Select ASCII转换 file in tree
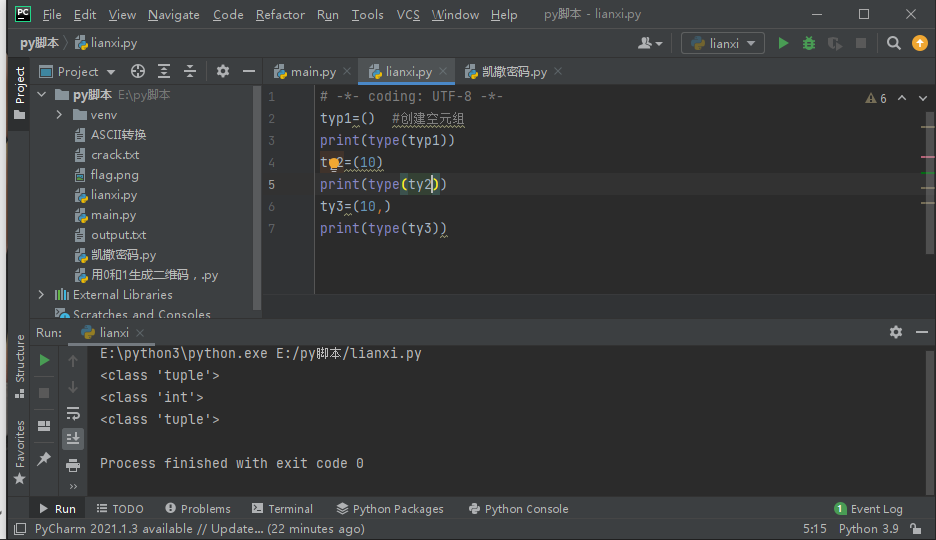Image resolution: width=936 pixels, height=540 pixels. [110, 135]
